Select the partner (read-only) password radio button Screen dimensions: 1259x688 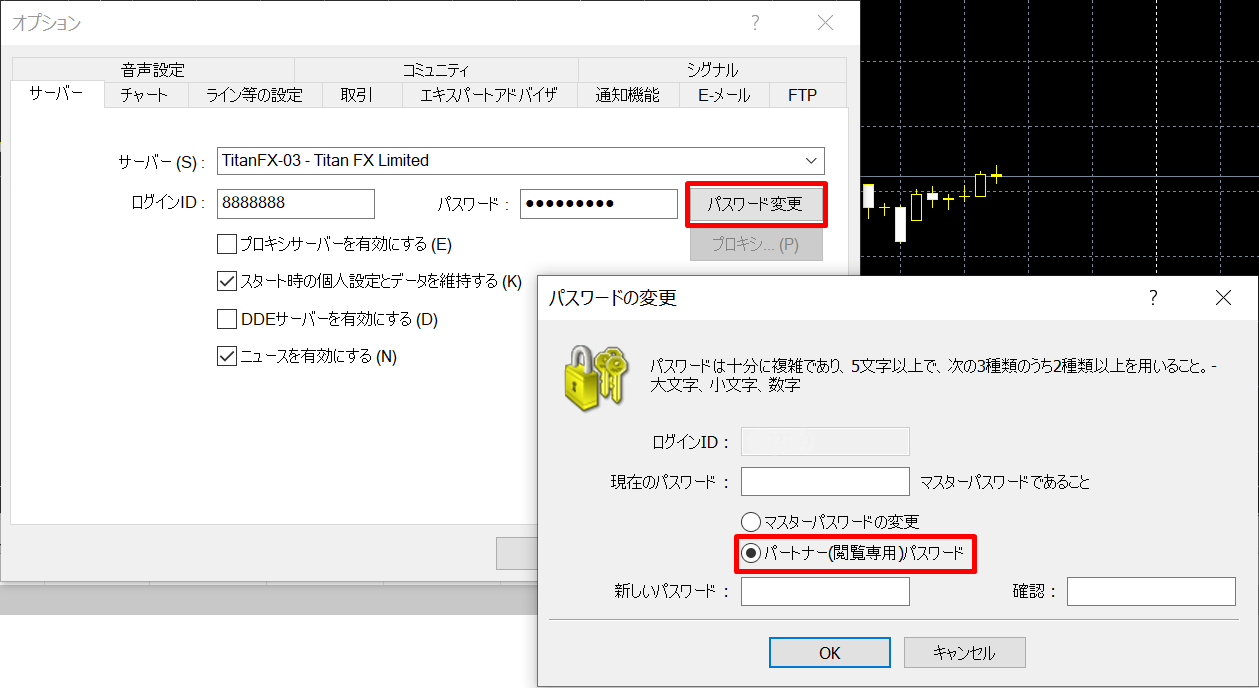750,552
